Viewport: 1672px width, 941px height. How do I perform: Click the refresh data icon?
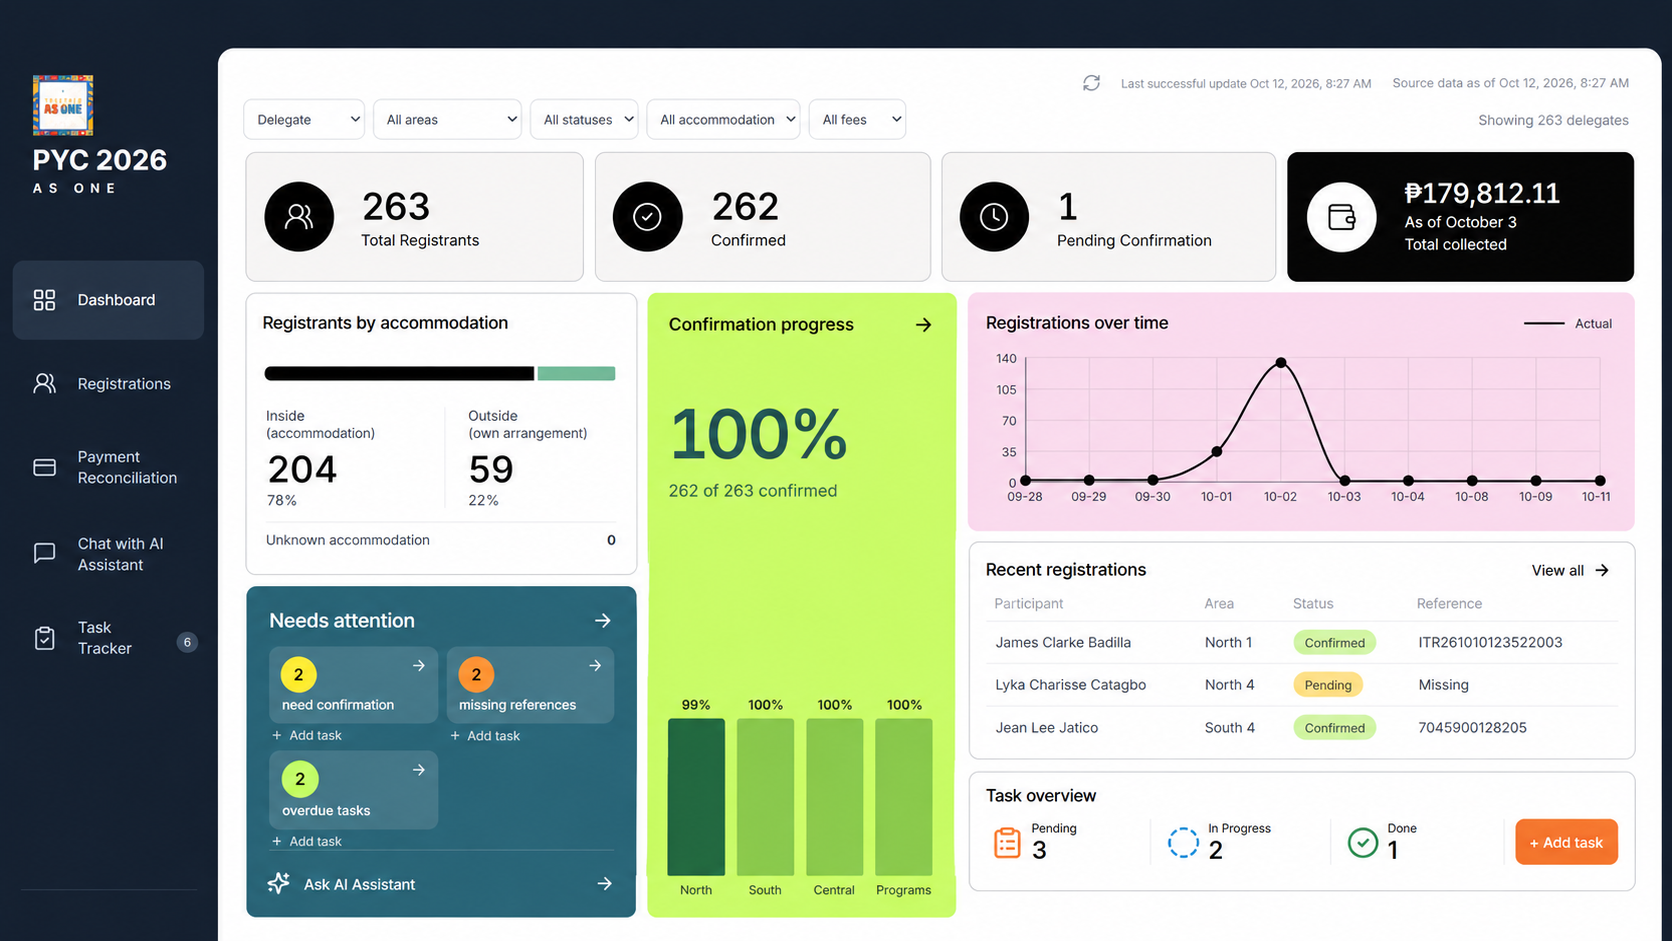pos(1091,83)
